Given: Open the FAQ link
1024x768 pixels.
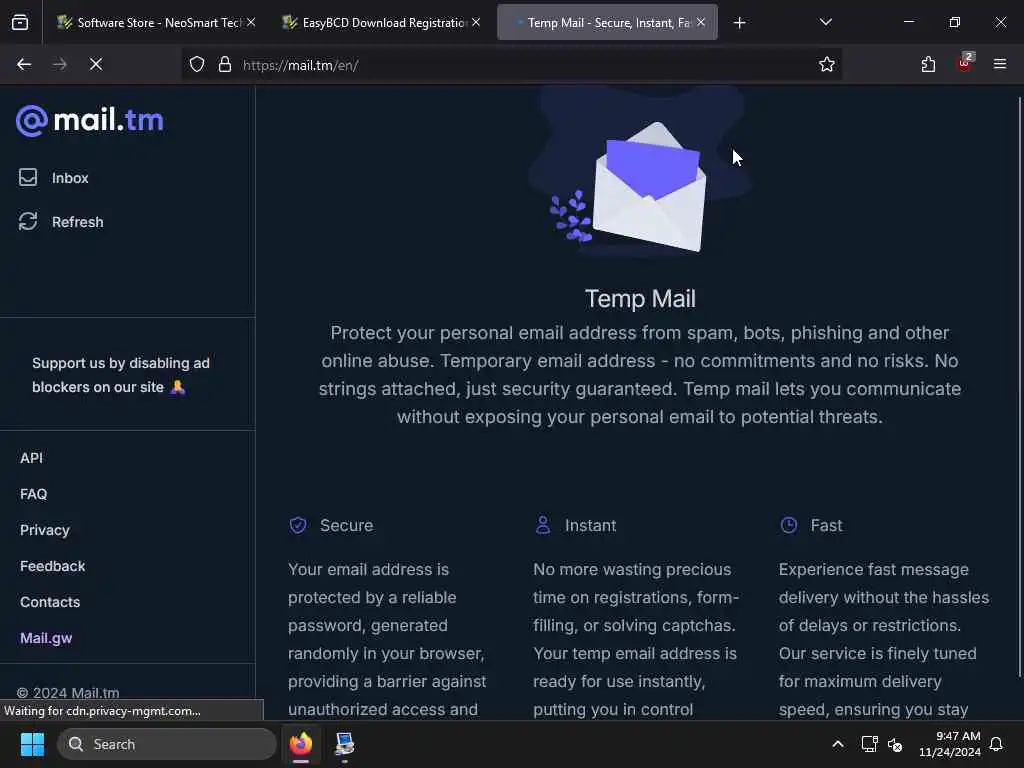Looking at the screenshot, I should (33, 494).
